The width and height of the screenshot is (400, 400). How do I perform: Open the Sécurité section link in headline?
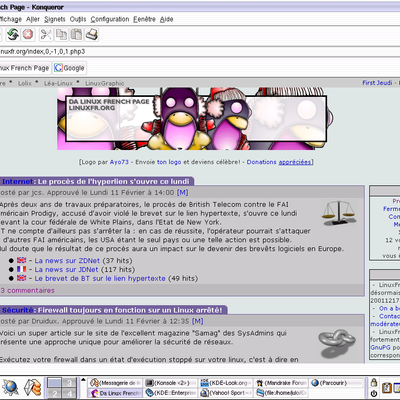point(18,310)
